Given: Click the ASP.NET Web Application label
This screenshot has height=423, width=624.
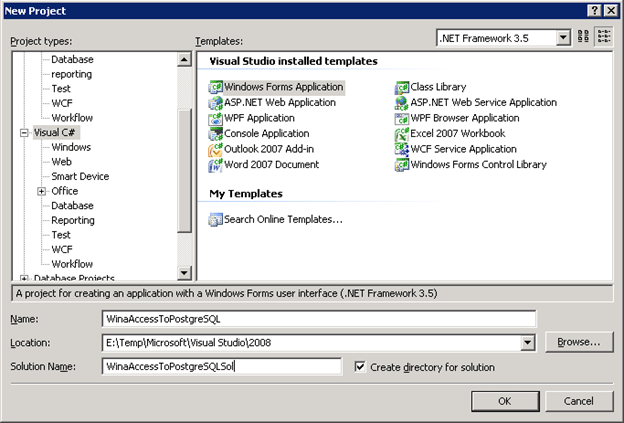Looking at the screenshot, I should (280, 103).
